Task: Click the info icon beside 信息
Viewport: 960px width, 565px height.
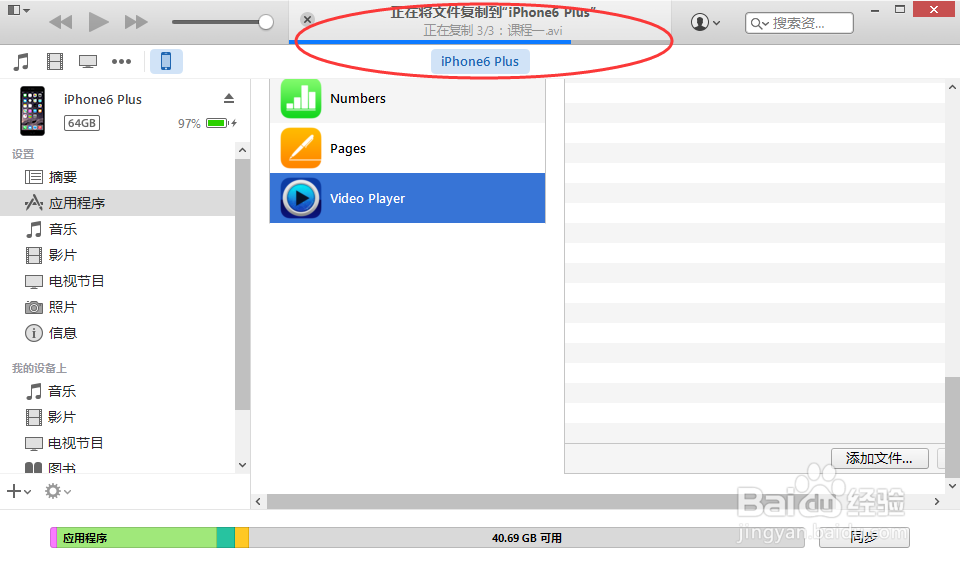Action: click(x=34, y=333)
